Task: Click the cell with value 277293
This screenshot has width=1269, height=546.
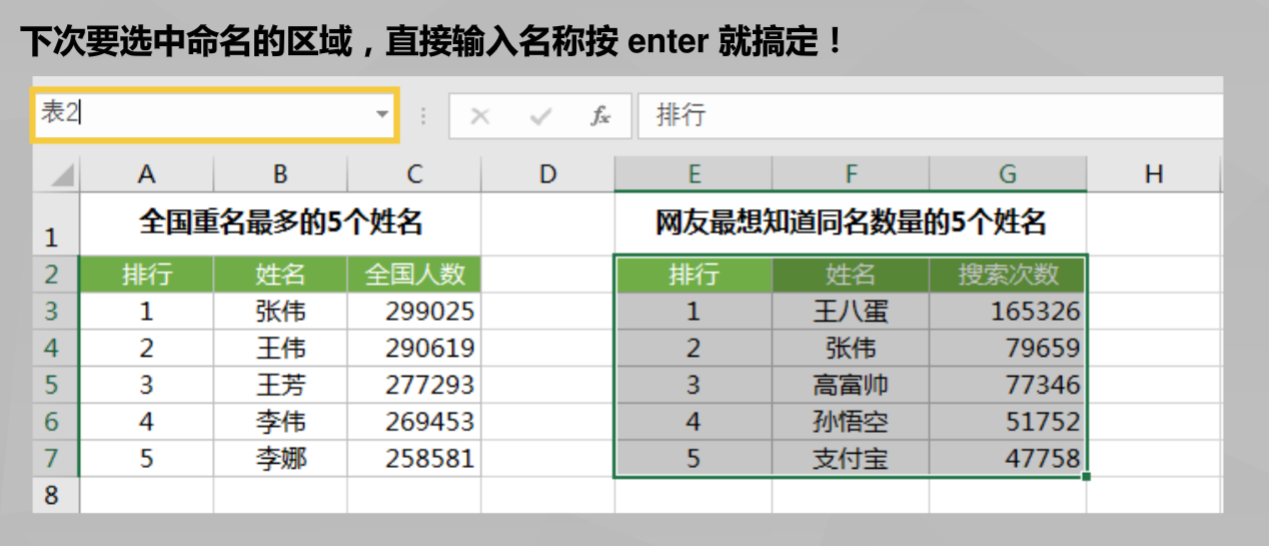Action: click(414, 385)
